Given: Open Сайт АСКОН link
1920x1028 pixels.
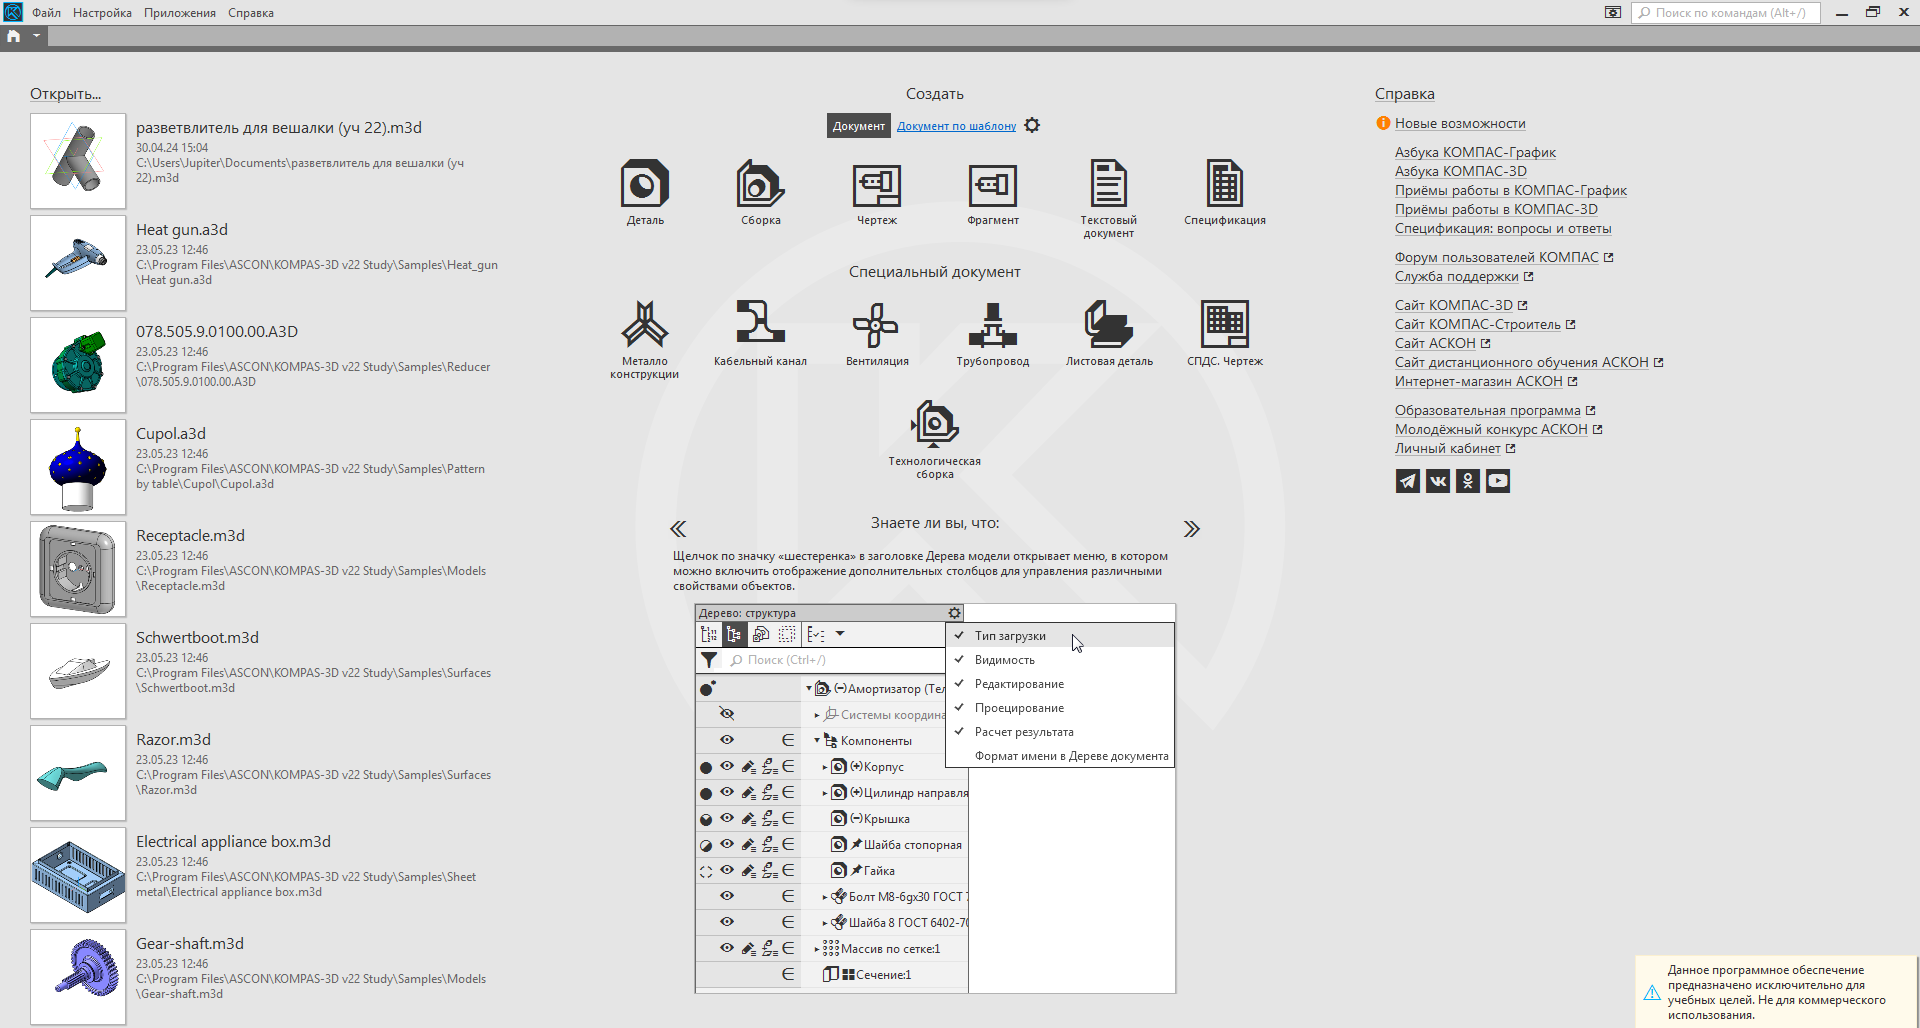Looking at the screenshot, I should pos(1435,344).
